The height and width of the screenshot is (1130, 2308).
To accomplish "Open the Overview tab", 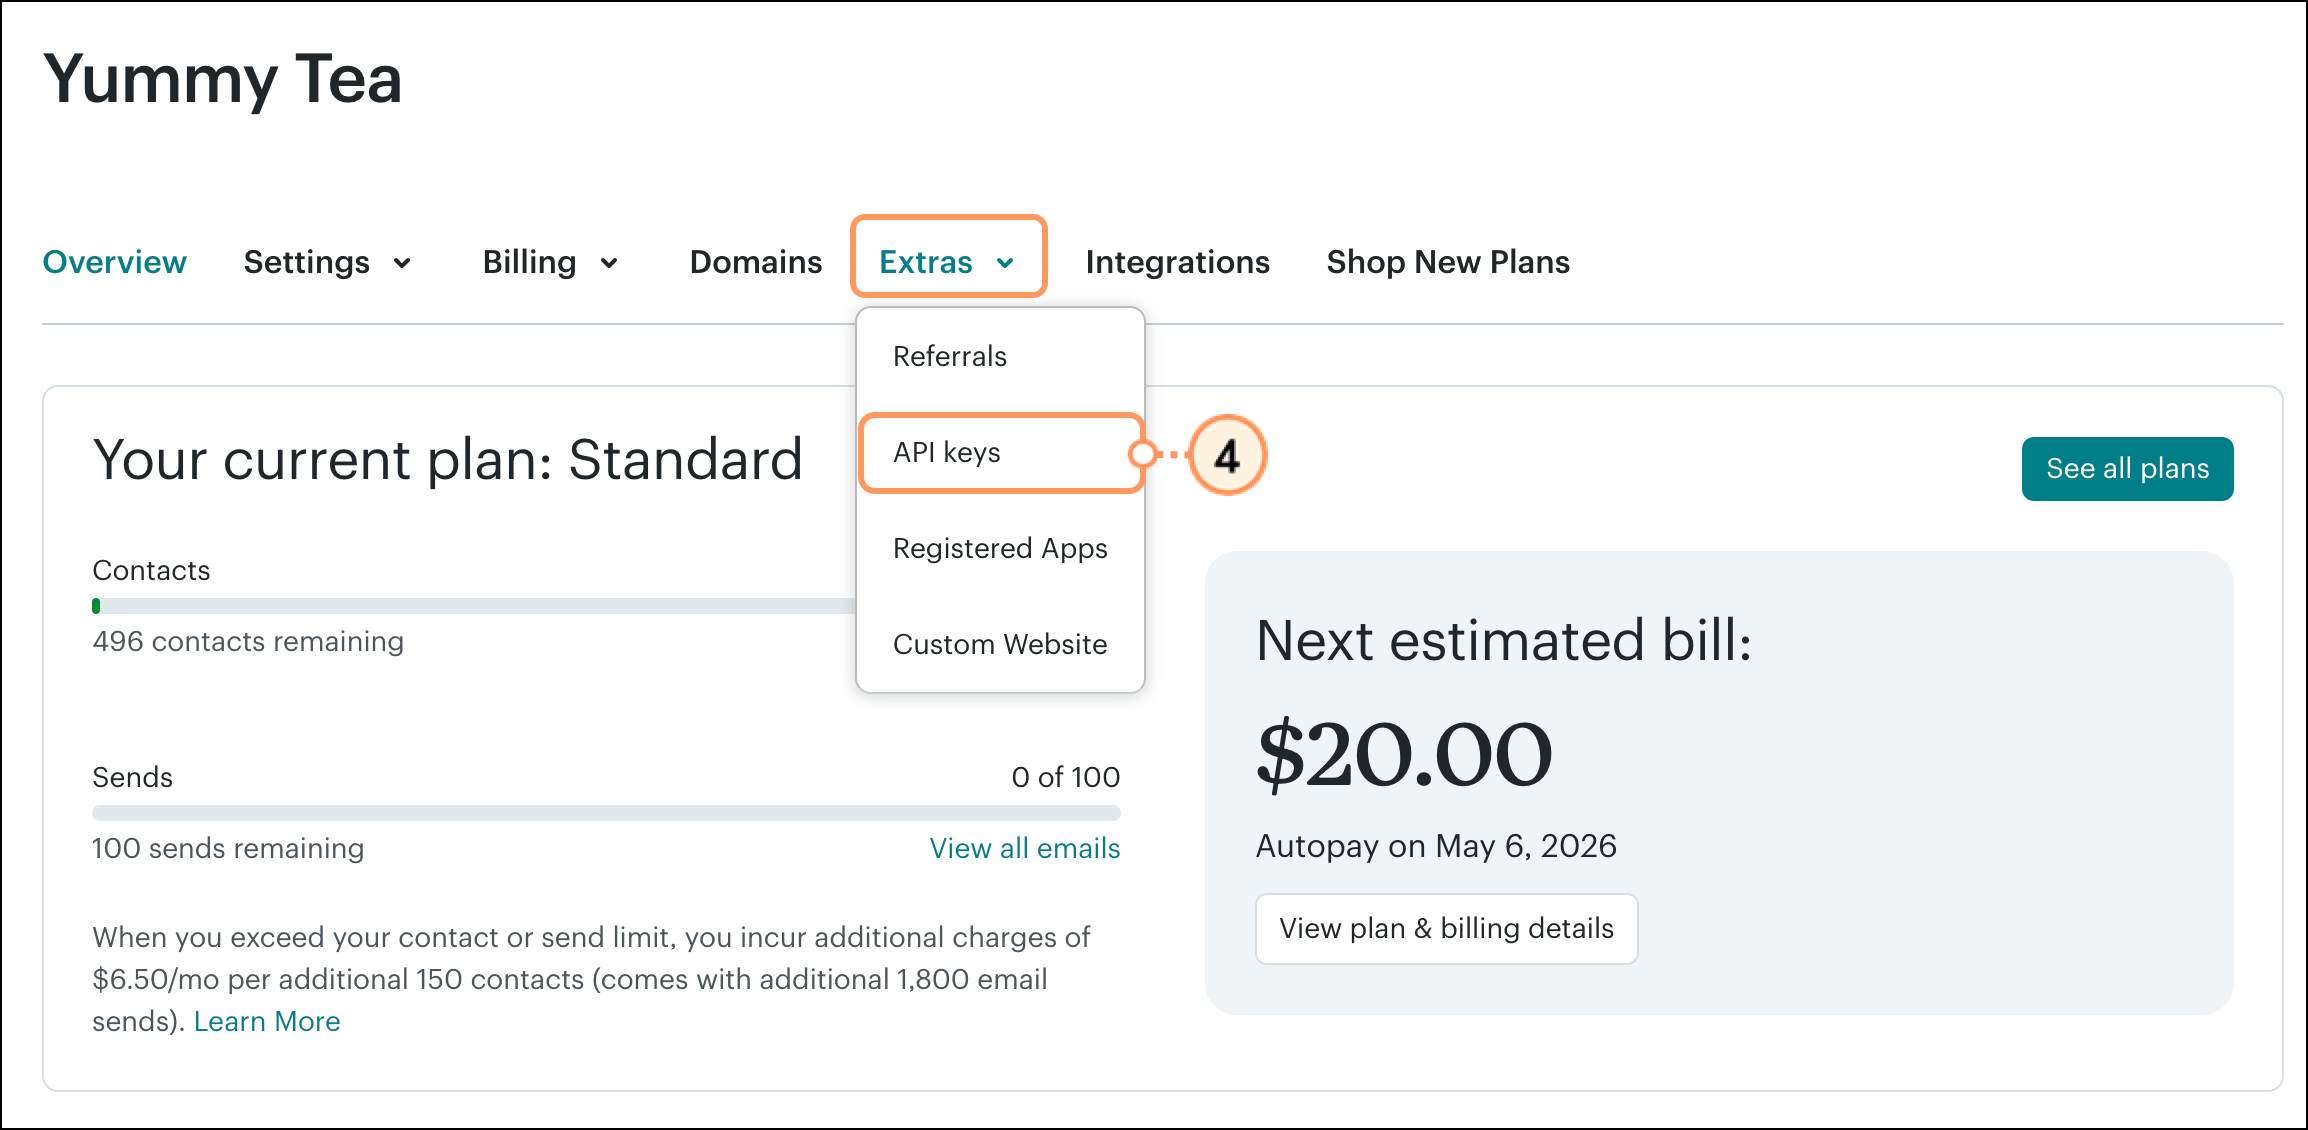I will 114,262.
